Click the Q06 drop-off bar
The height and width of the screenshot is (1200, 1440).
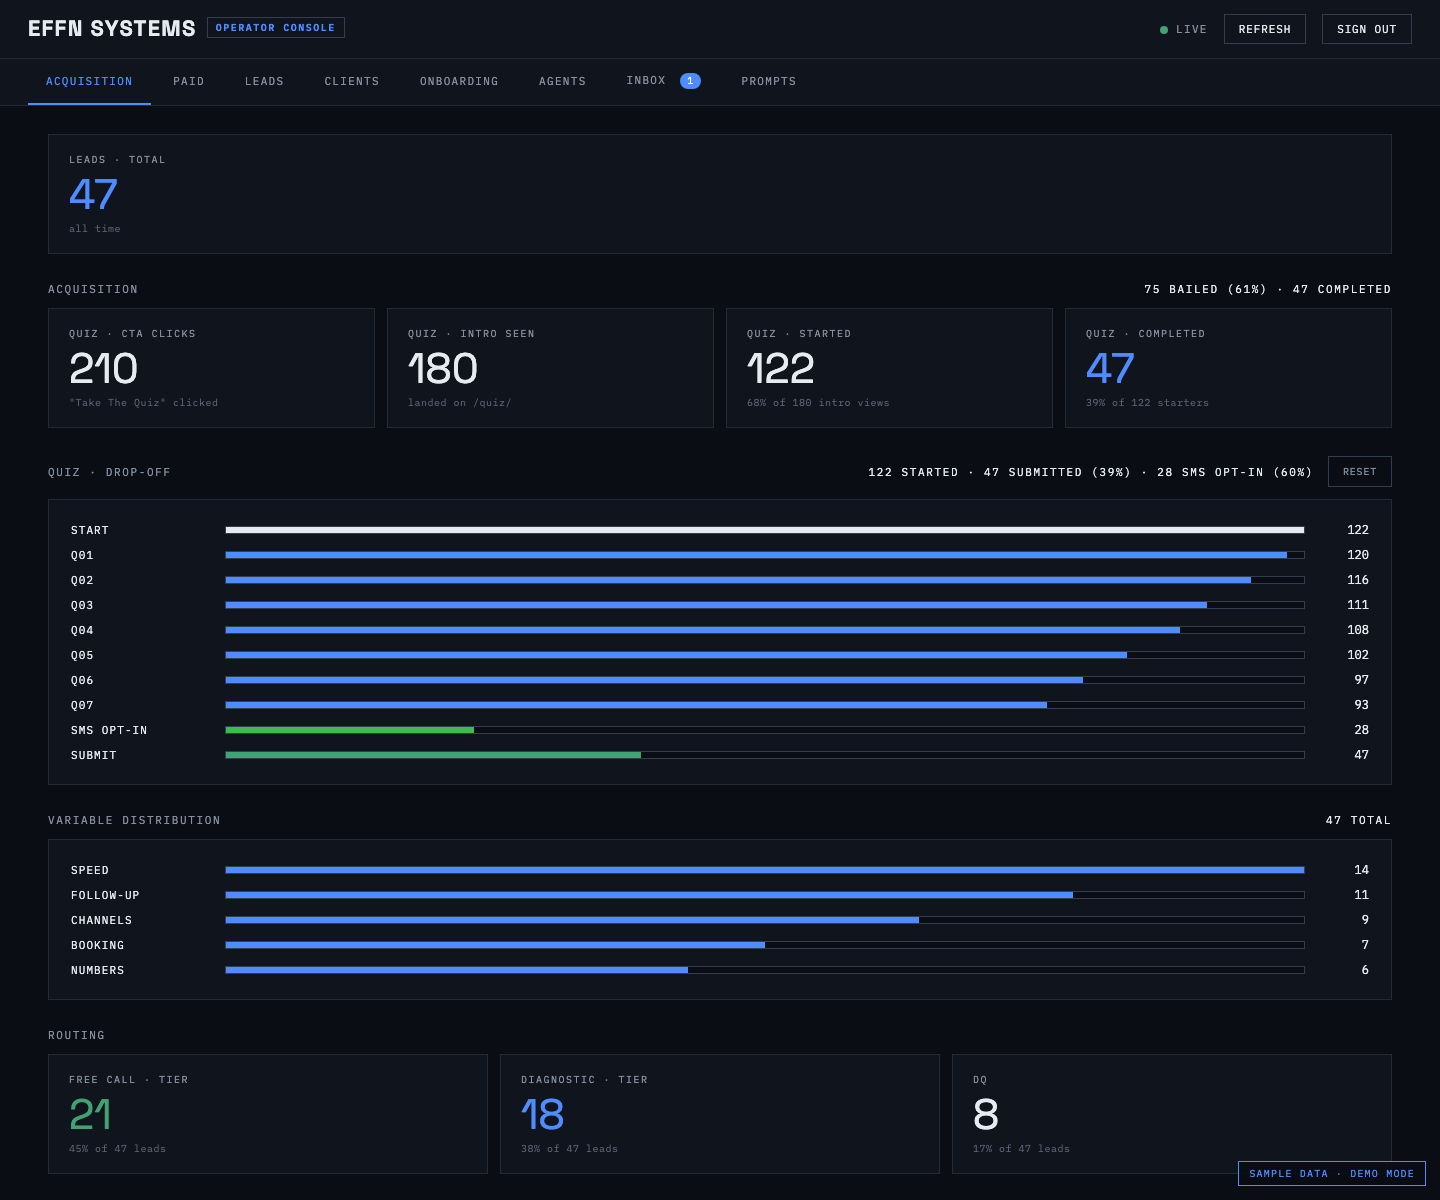(x=765, y=680)
